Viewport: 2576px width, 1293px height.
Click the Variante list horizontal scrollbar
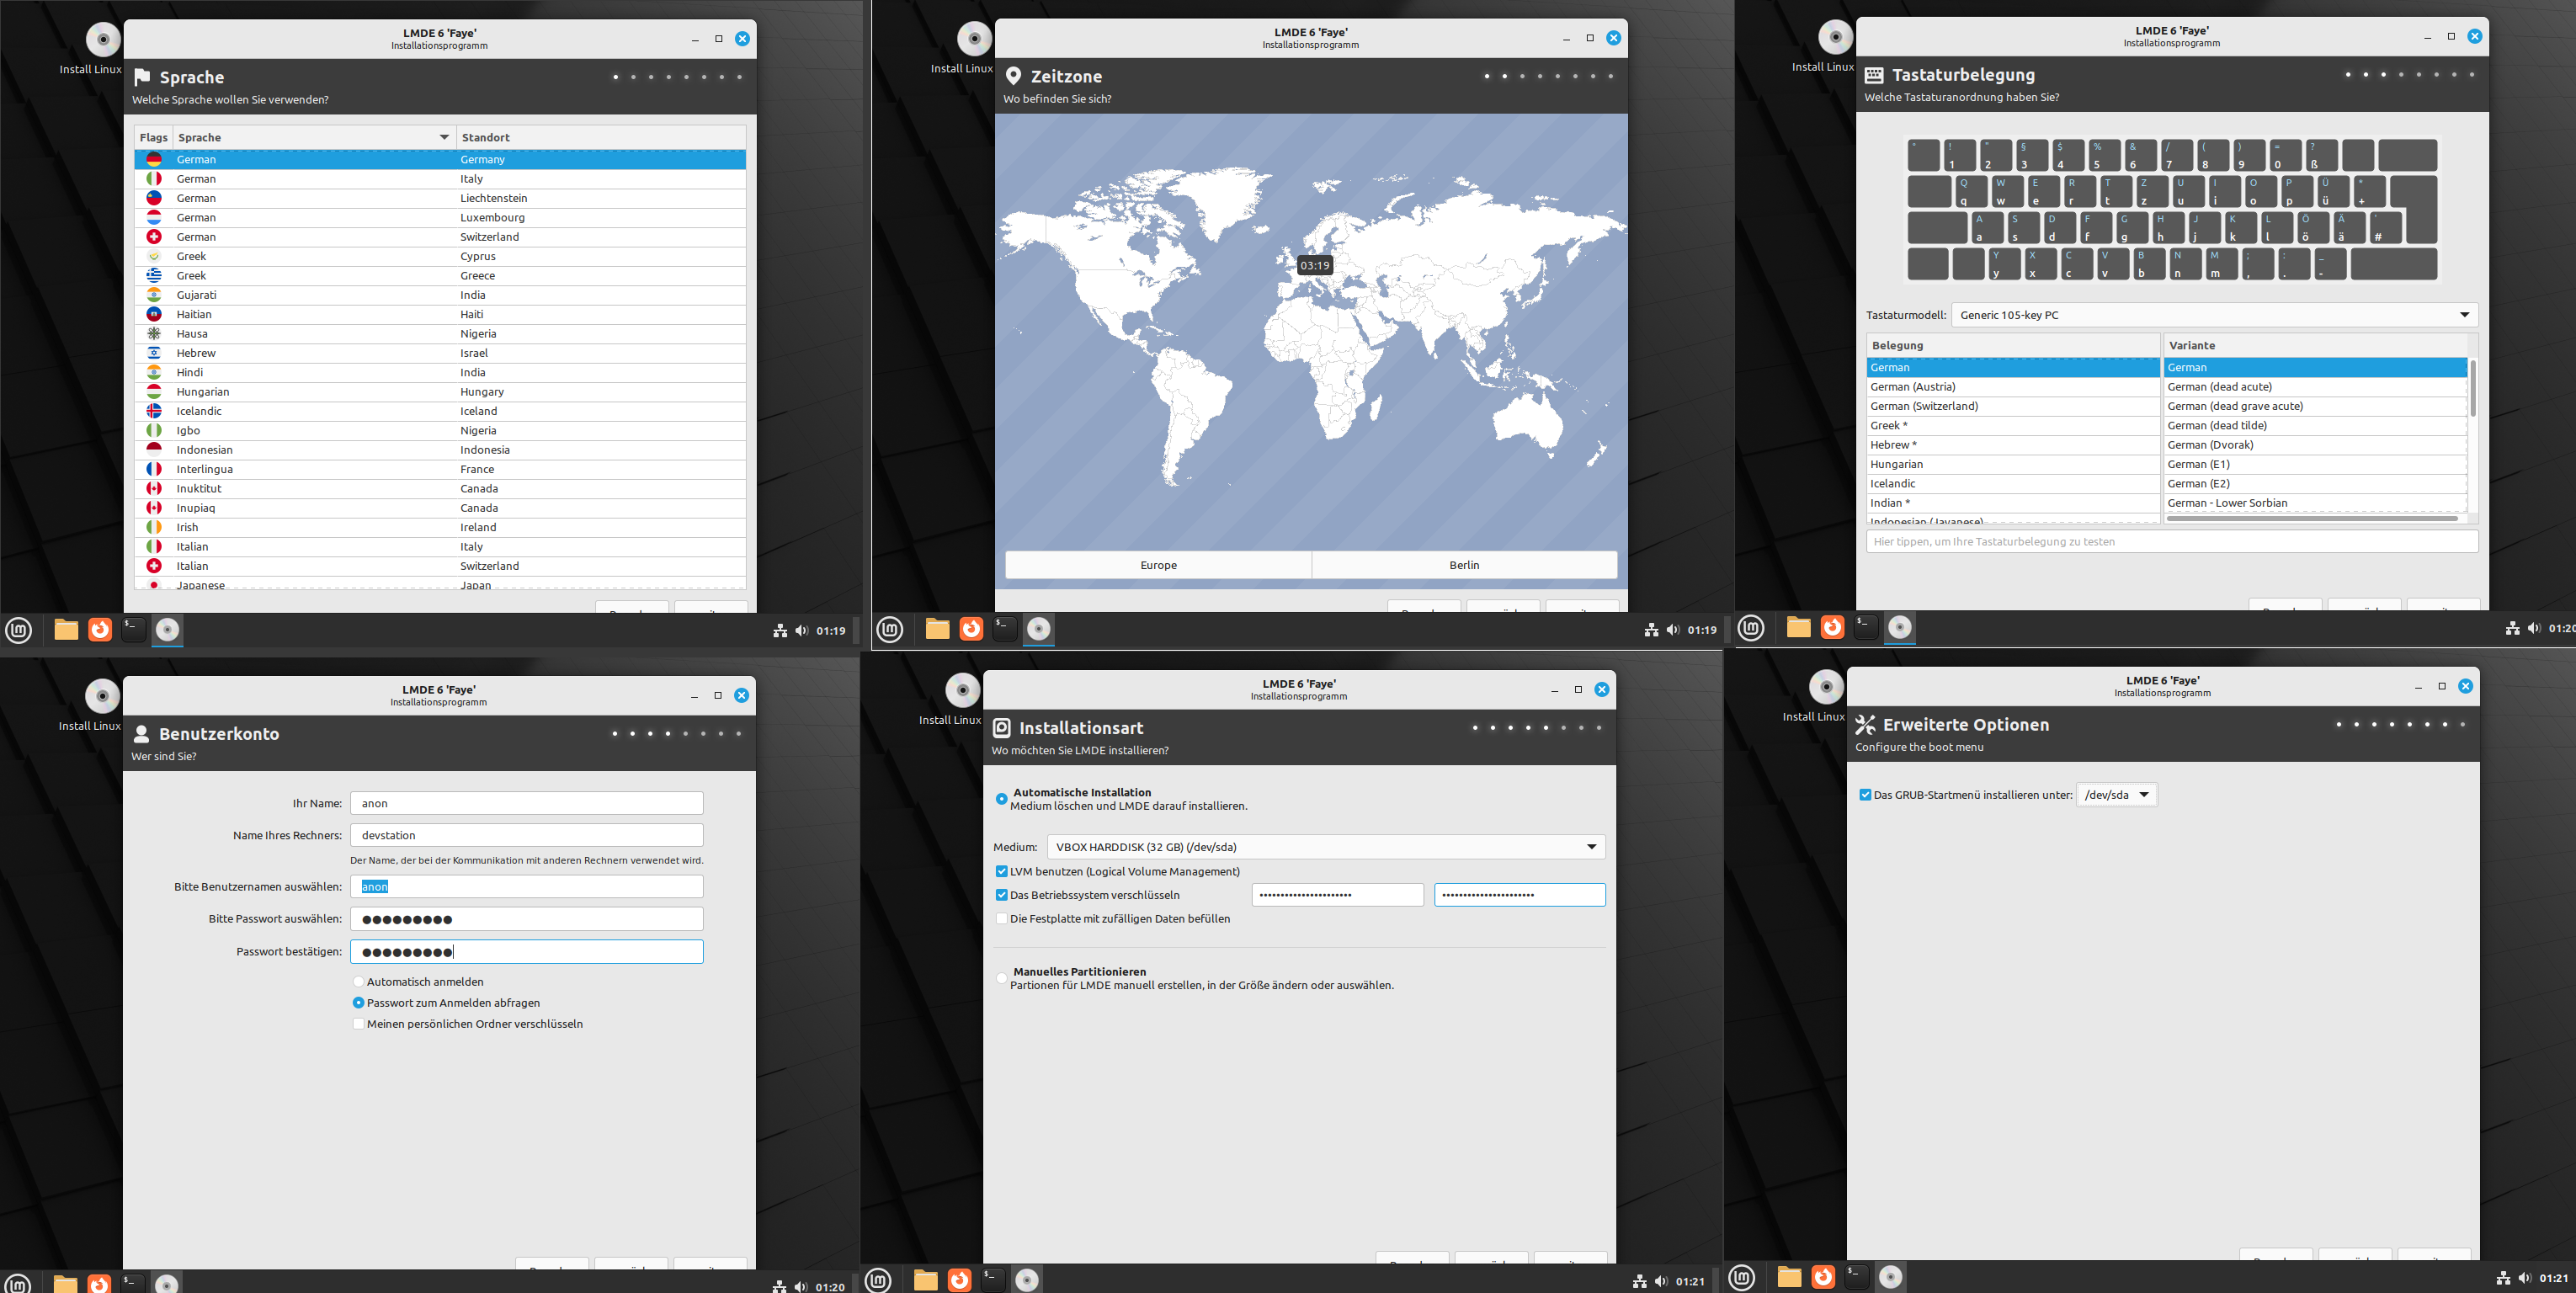[x=2312, y=518]
